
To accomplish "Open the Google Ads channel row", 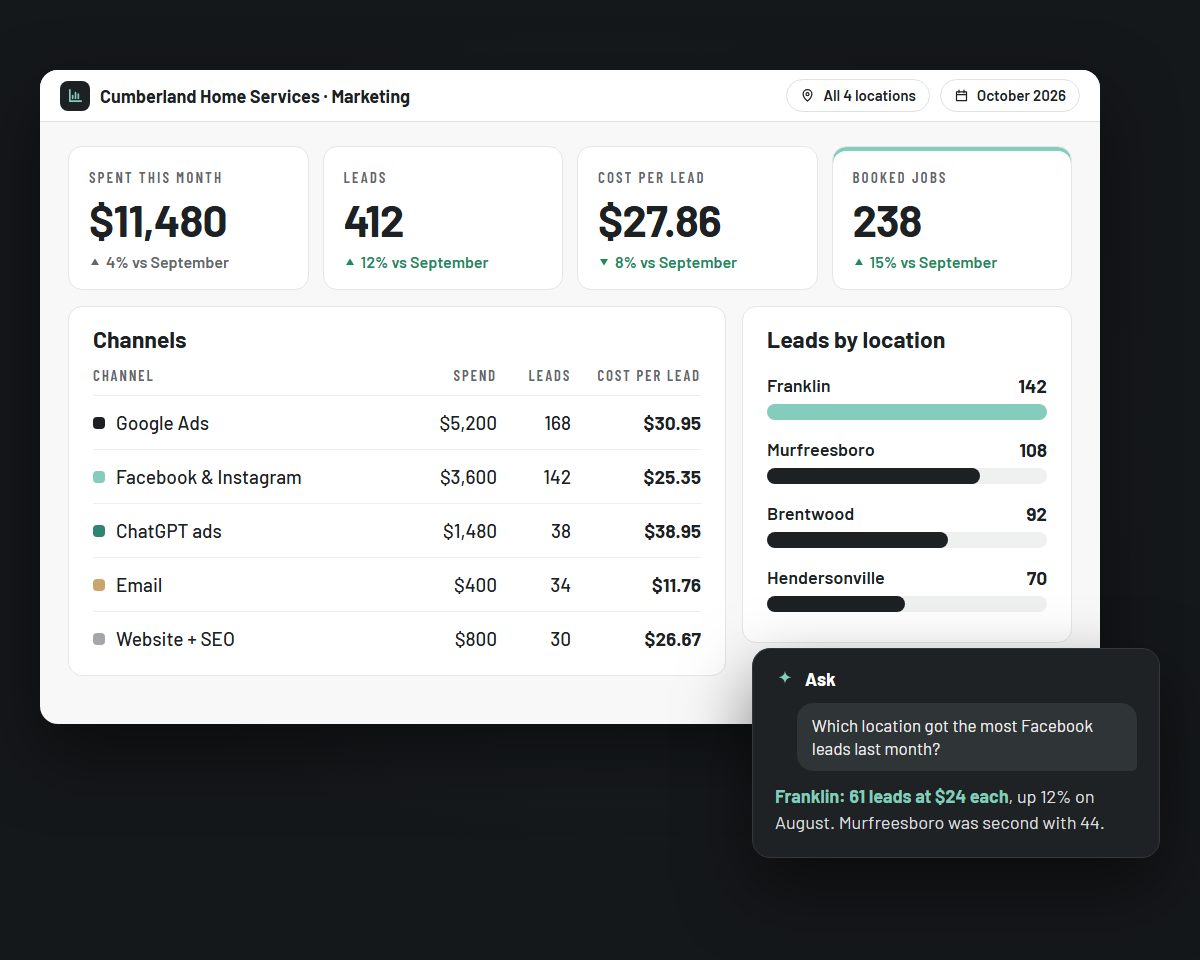I will [x=397, y=423].
